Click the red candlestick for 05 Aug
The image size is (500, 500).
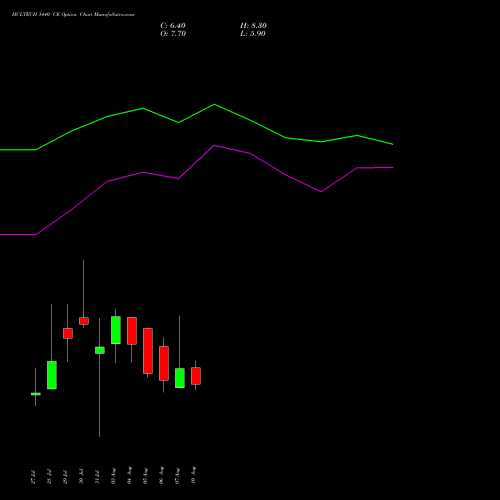click(148, 351)
